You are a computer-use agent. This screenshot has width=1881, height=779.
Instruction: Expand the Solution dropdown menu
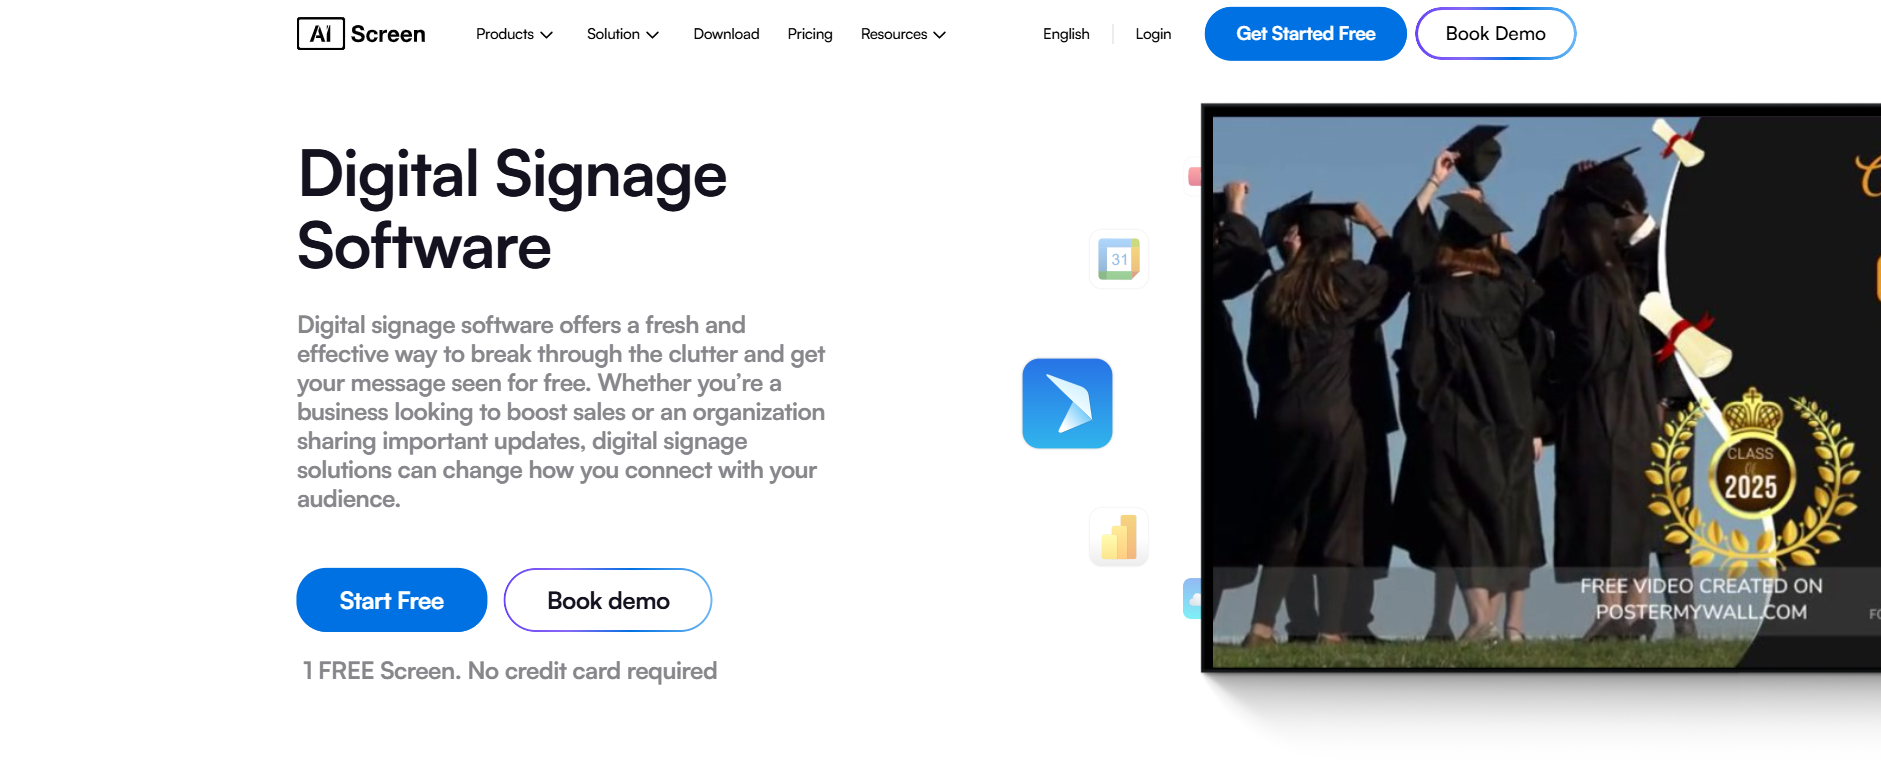[x=622, y=34]
